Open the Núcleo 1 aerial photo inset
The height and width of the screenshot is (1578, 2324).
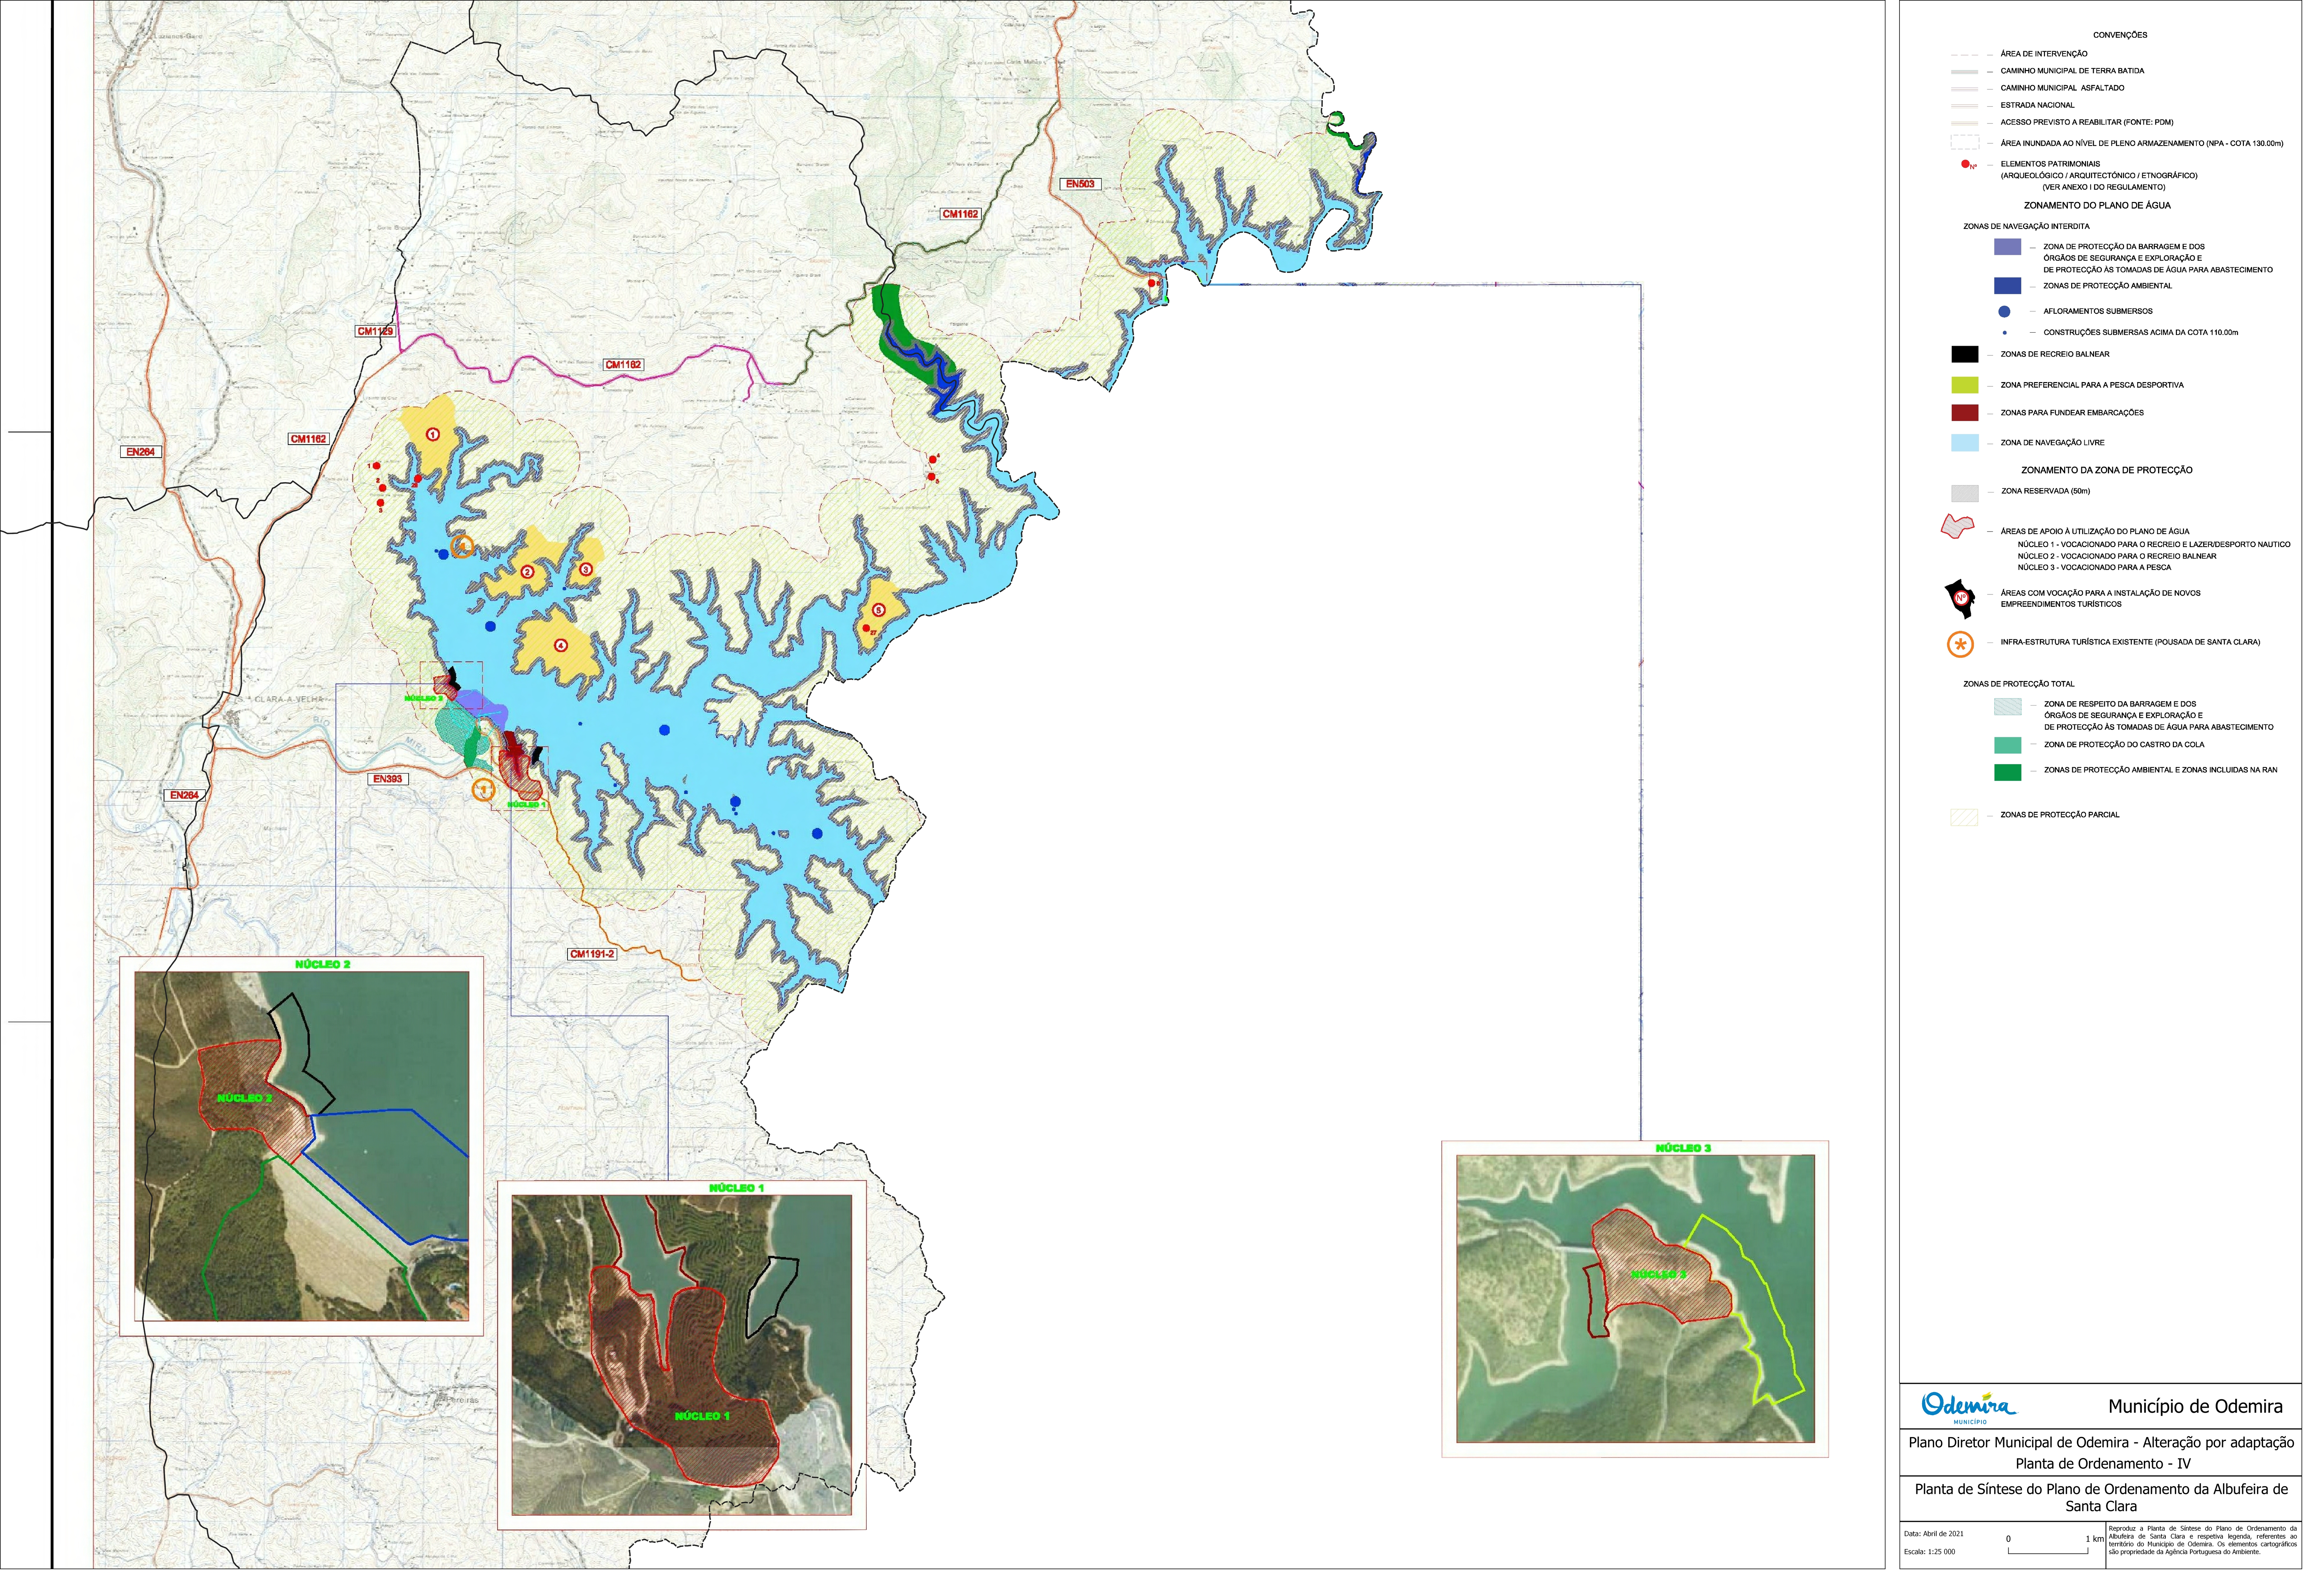coord(682,1355)
